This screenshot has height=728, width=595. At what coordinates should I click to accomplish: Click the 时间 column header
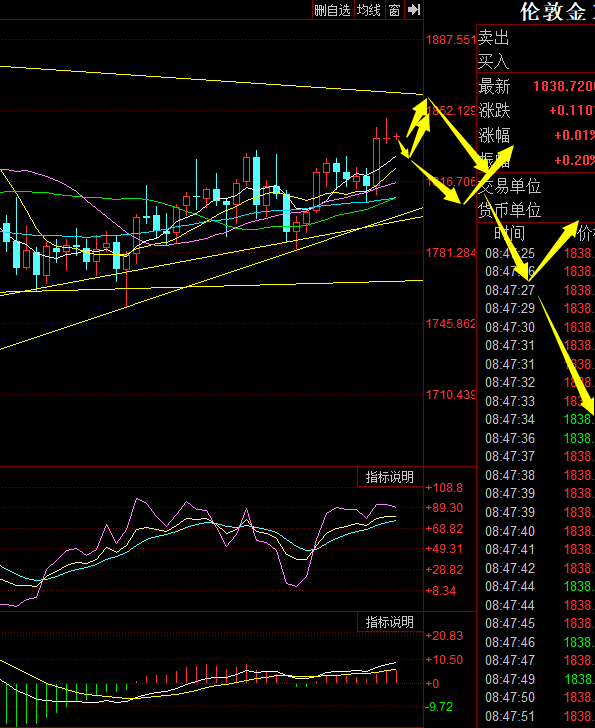point(509,233)
